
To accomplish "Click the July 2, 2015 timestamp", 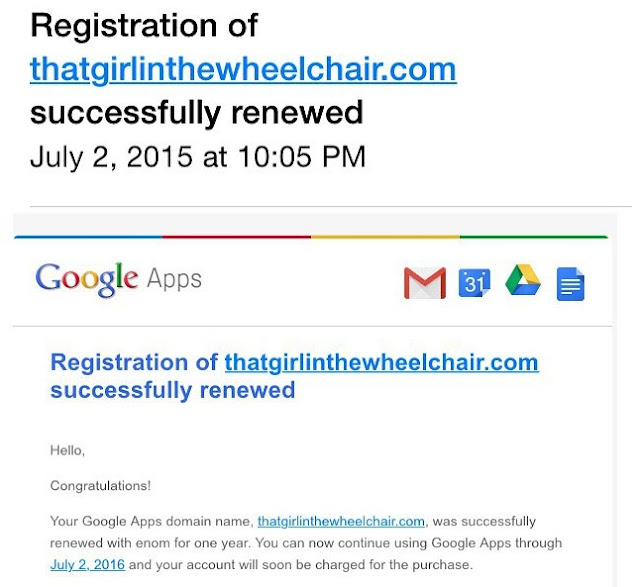I will click(197, 157).
